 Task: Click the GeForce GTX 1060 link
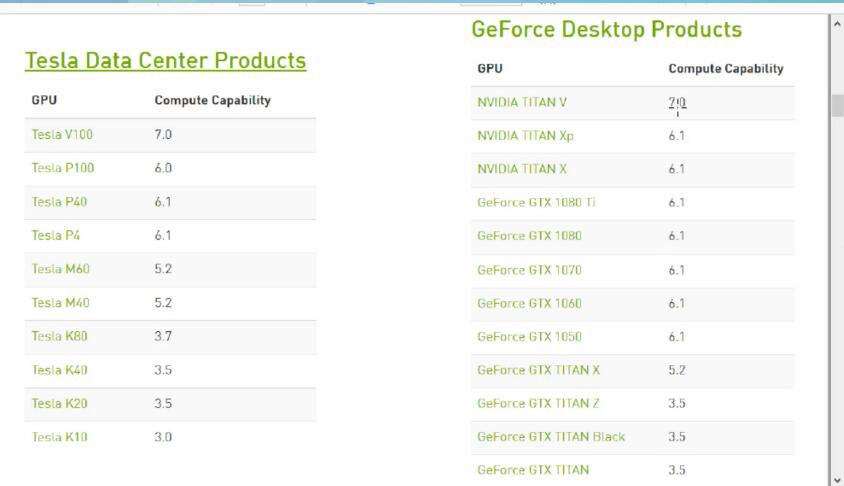pos(529,303)
